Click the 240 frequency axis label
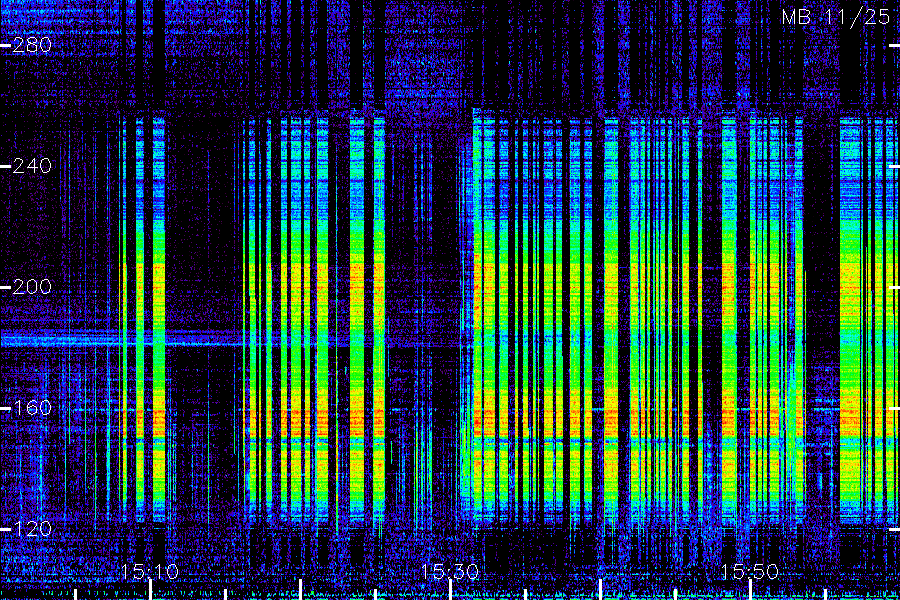Viewport: 900px width, 600px height. [x=32, y=166]
